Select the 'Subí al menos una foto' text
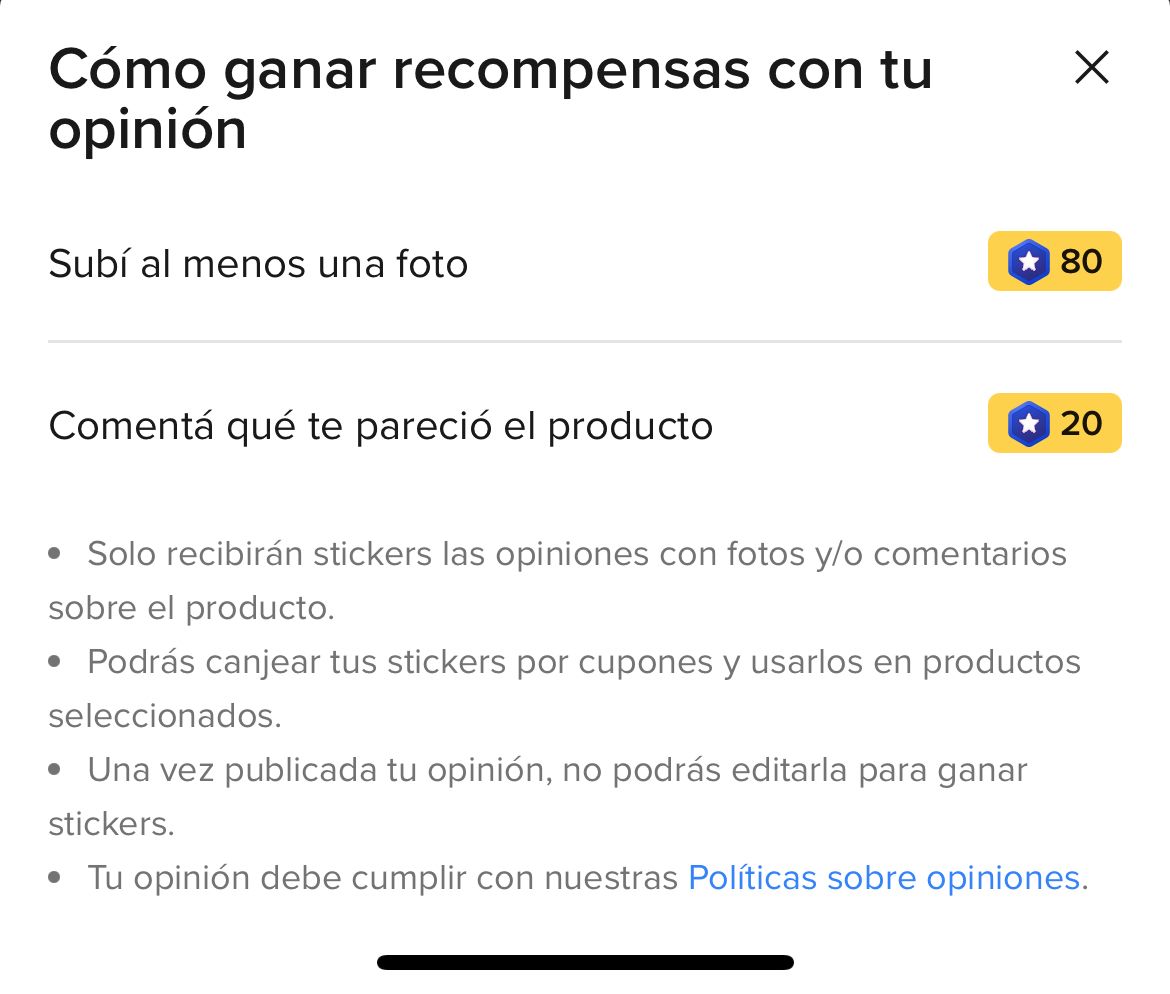This screenshot has width=1170, height=994. [x=258, y=264]
